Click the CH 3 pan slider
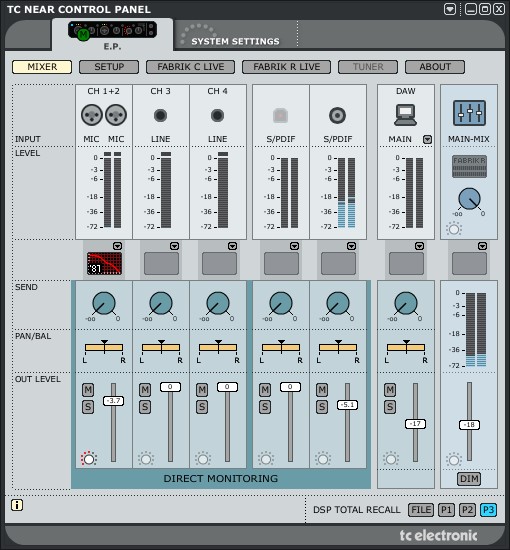Screen dimensions: 510x550 [x=161, y=347]
